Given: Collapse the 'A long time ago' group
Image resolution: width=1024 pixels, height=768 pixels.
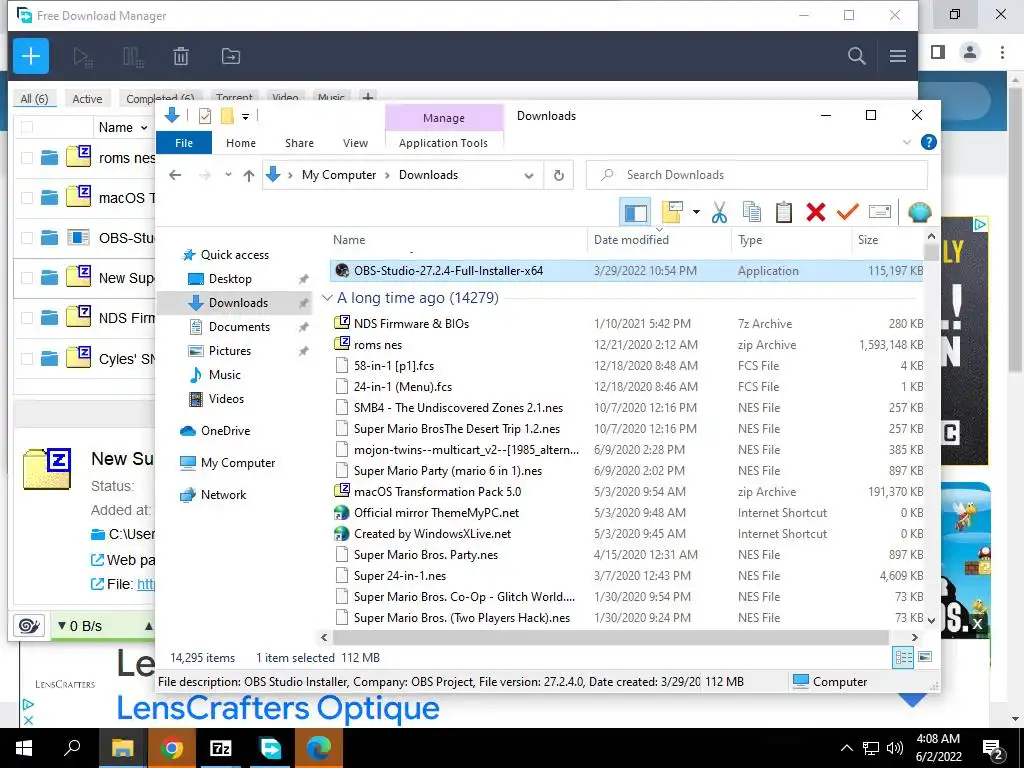Looking at the screenshot, I should [x=327, y=298].
